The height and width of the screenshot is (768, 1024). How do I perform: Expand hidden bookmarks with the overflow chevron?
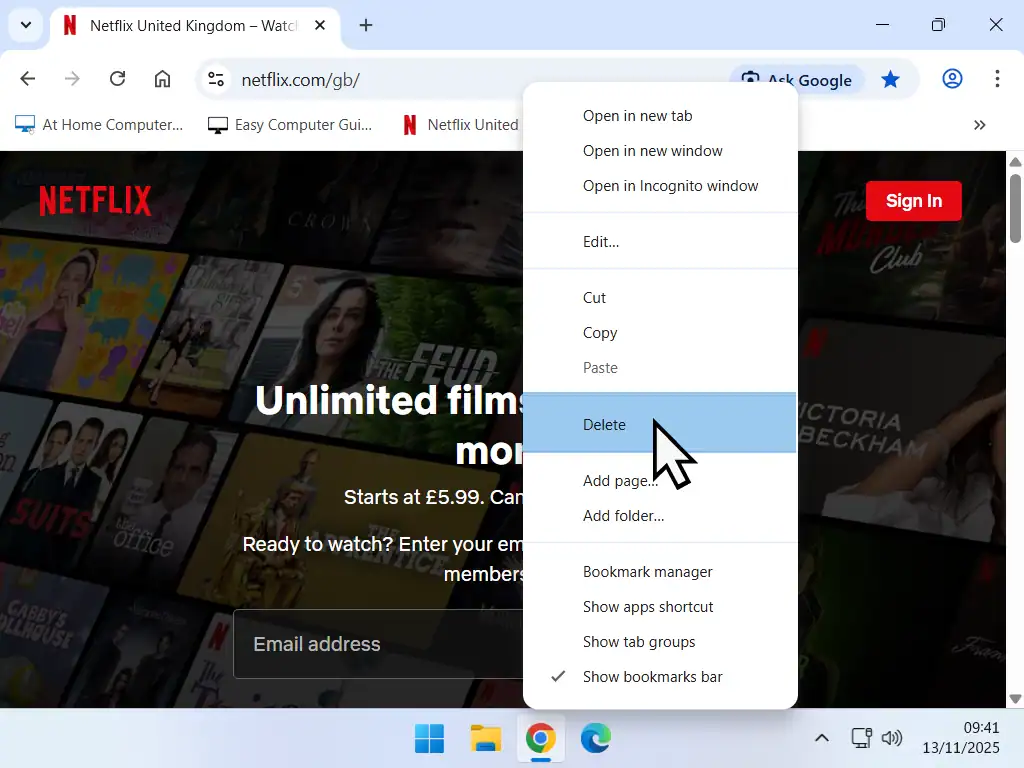[x=980, y=124]
